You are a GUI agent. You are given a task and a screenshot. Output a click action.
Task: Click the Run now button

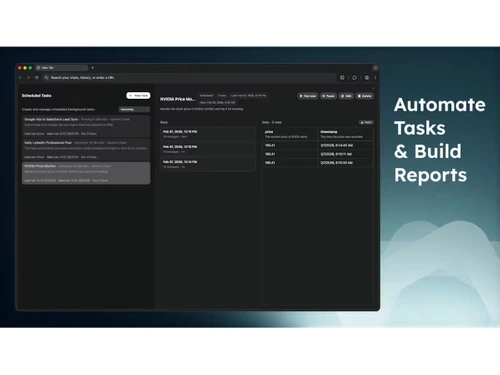point(308,96)
